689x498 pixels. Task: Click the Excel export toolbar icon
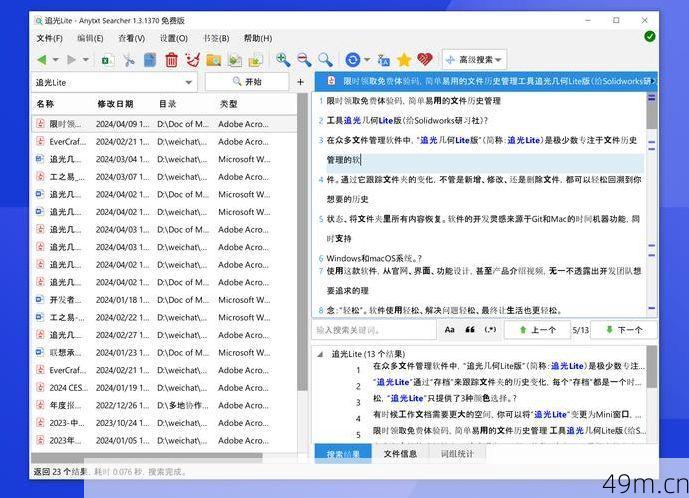[x=108, y=60]
